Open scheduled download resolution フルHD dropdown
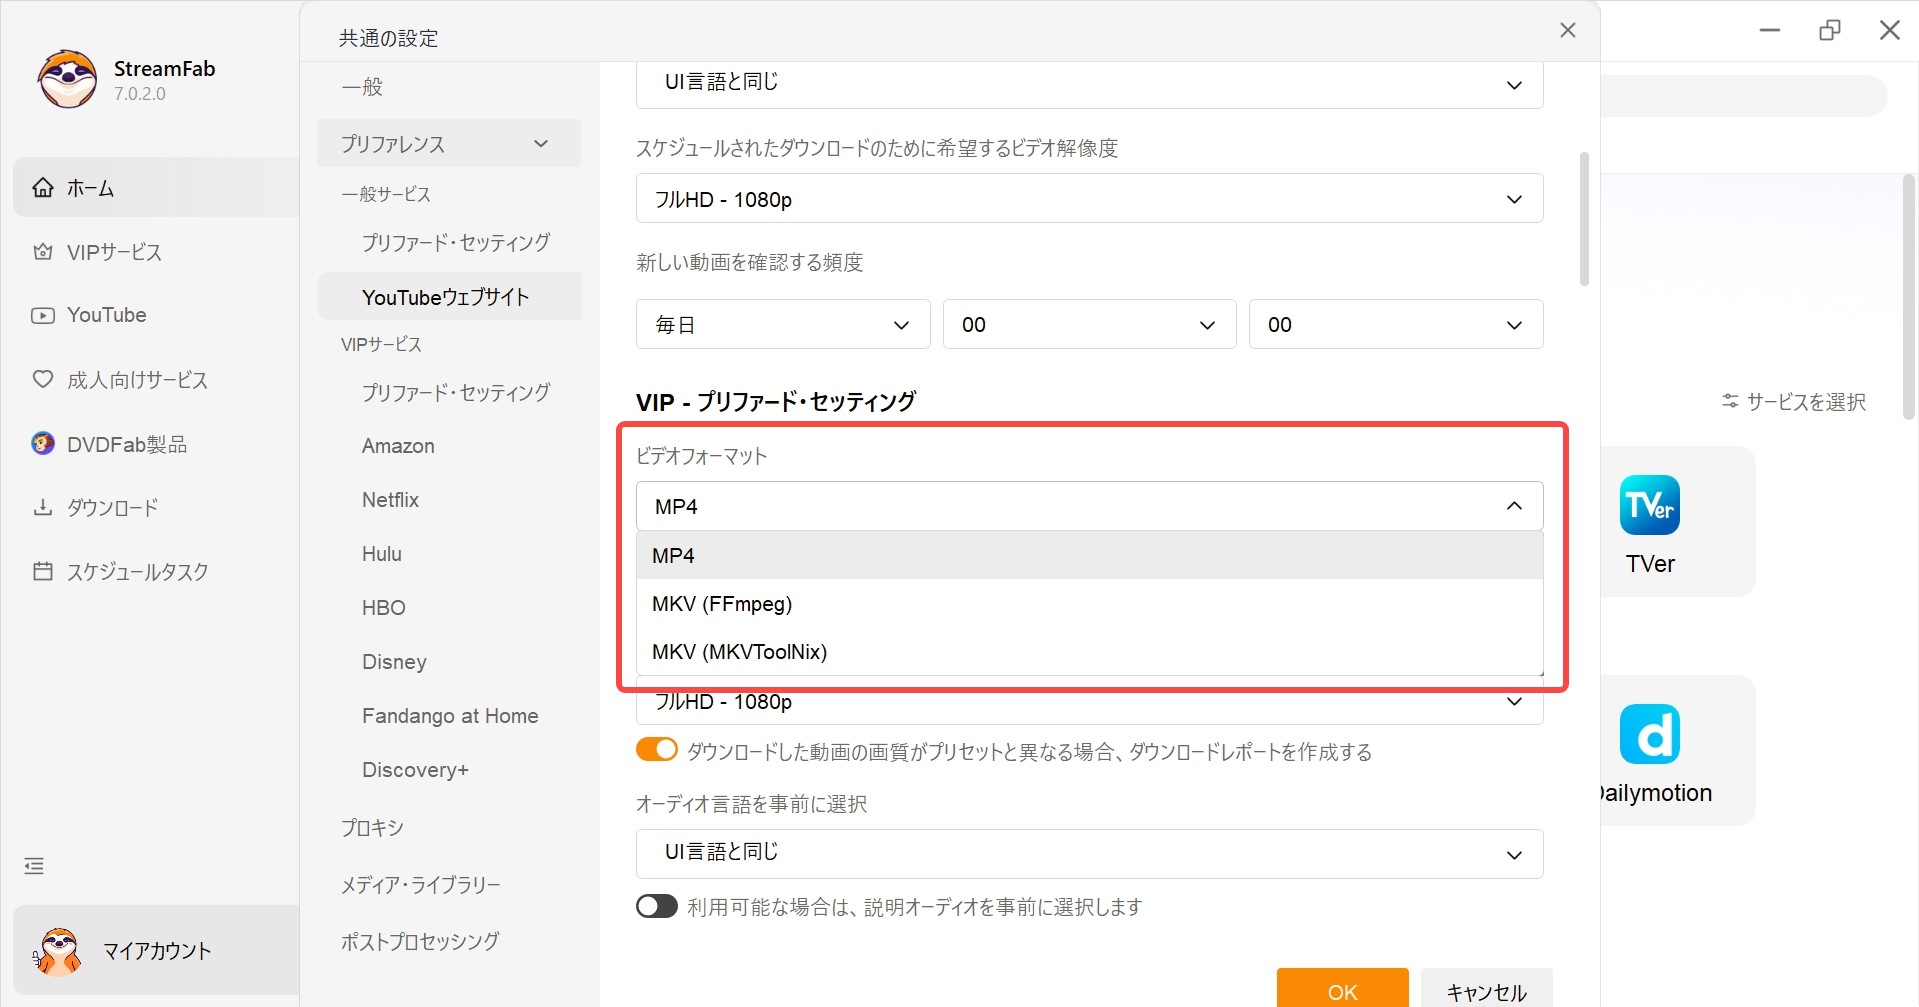Image resolution: width=1919 pixels, height=1007 pixels. 1089,198
